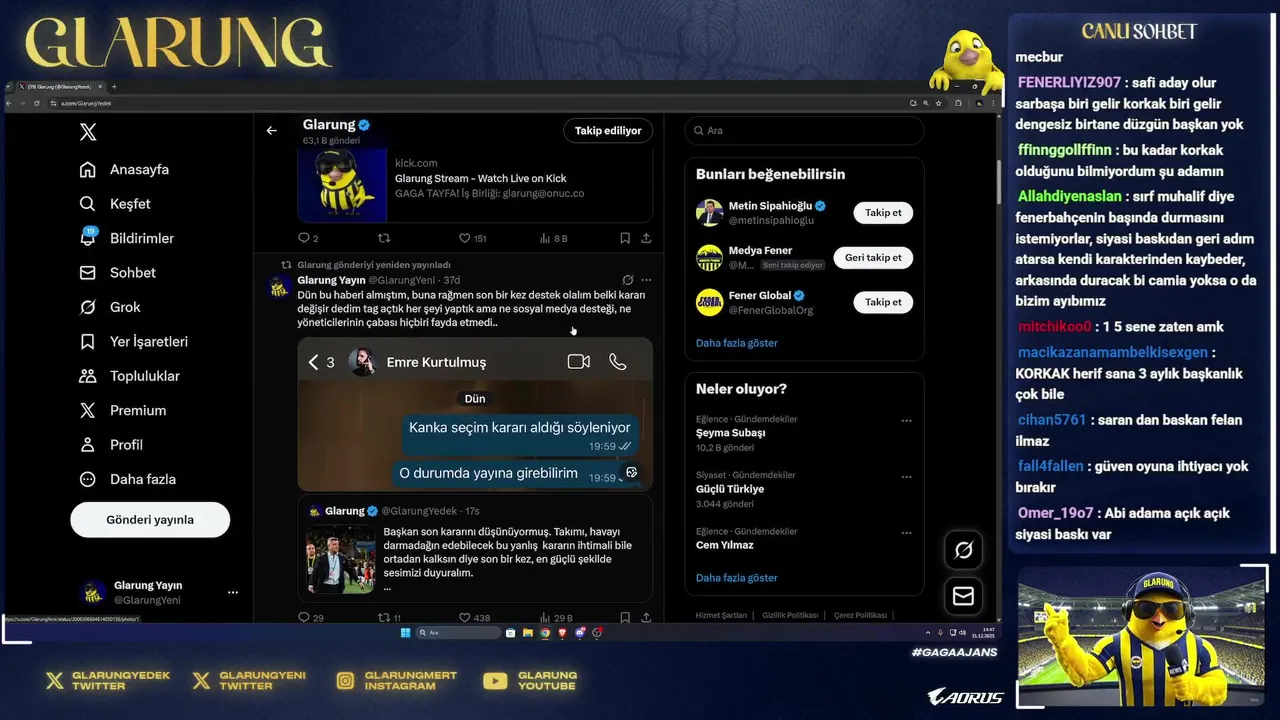The image size is (1280, 720).
Task: Share the kick.com Glarung Stream post
Action: (x=646, y=238)
